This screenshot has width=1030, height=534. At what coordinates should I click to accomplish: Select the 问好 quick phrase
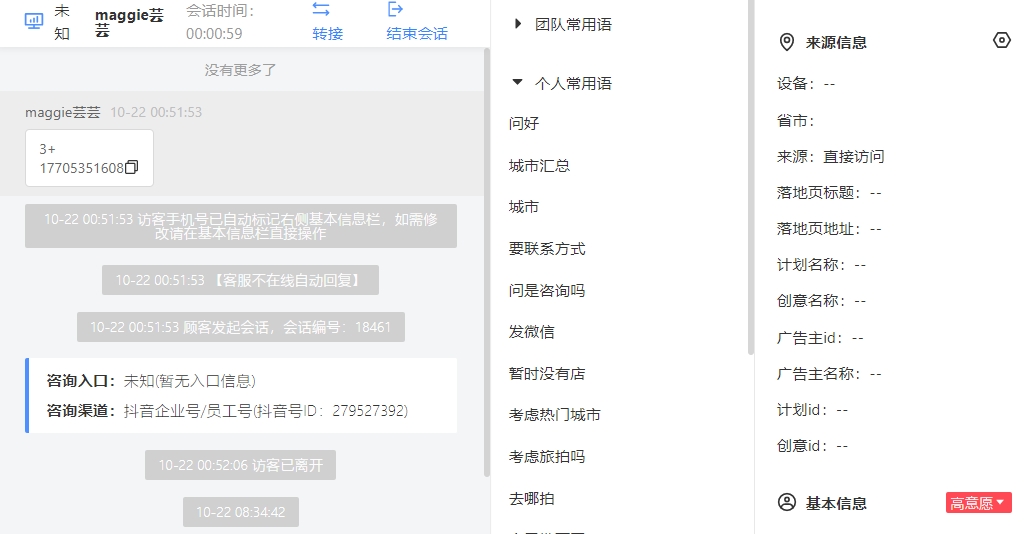524,123
